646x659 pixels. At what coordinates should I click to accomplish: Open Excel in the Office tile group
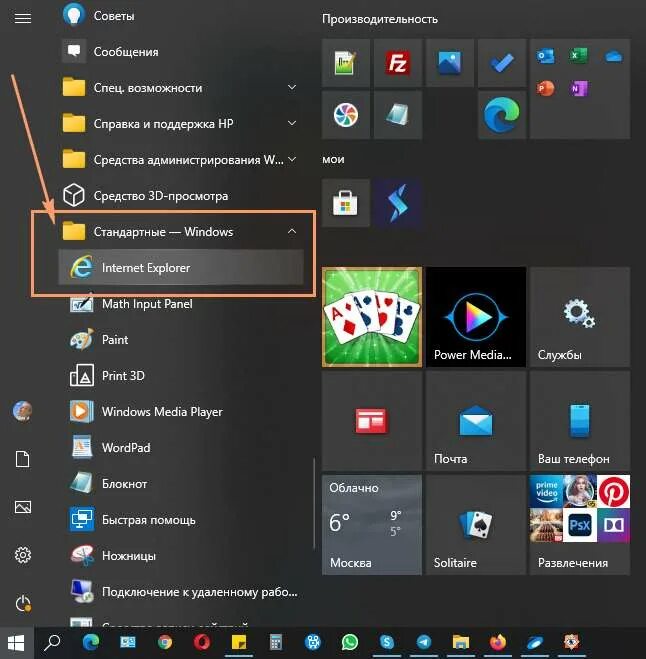pyautogui.click(x=579, y=56)
